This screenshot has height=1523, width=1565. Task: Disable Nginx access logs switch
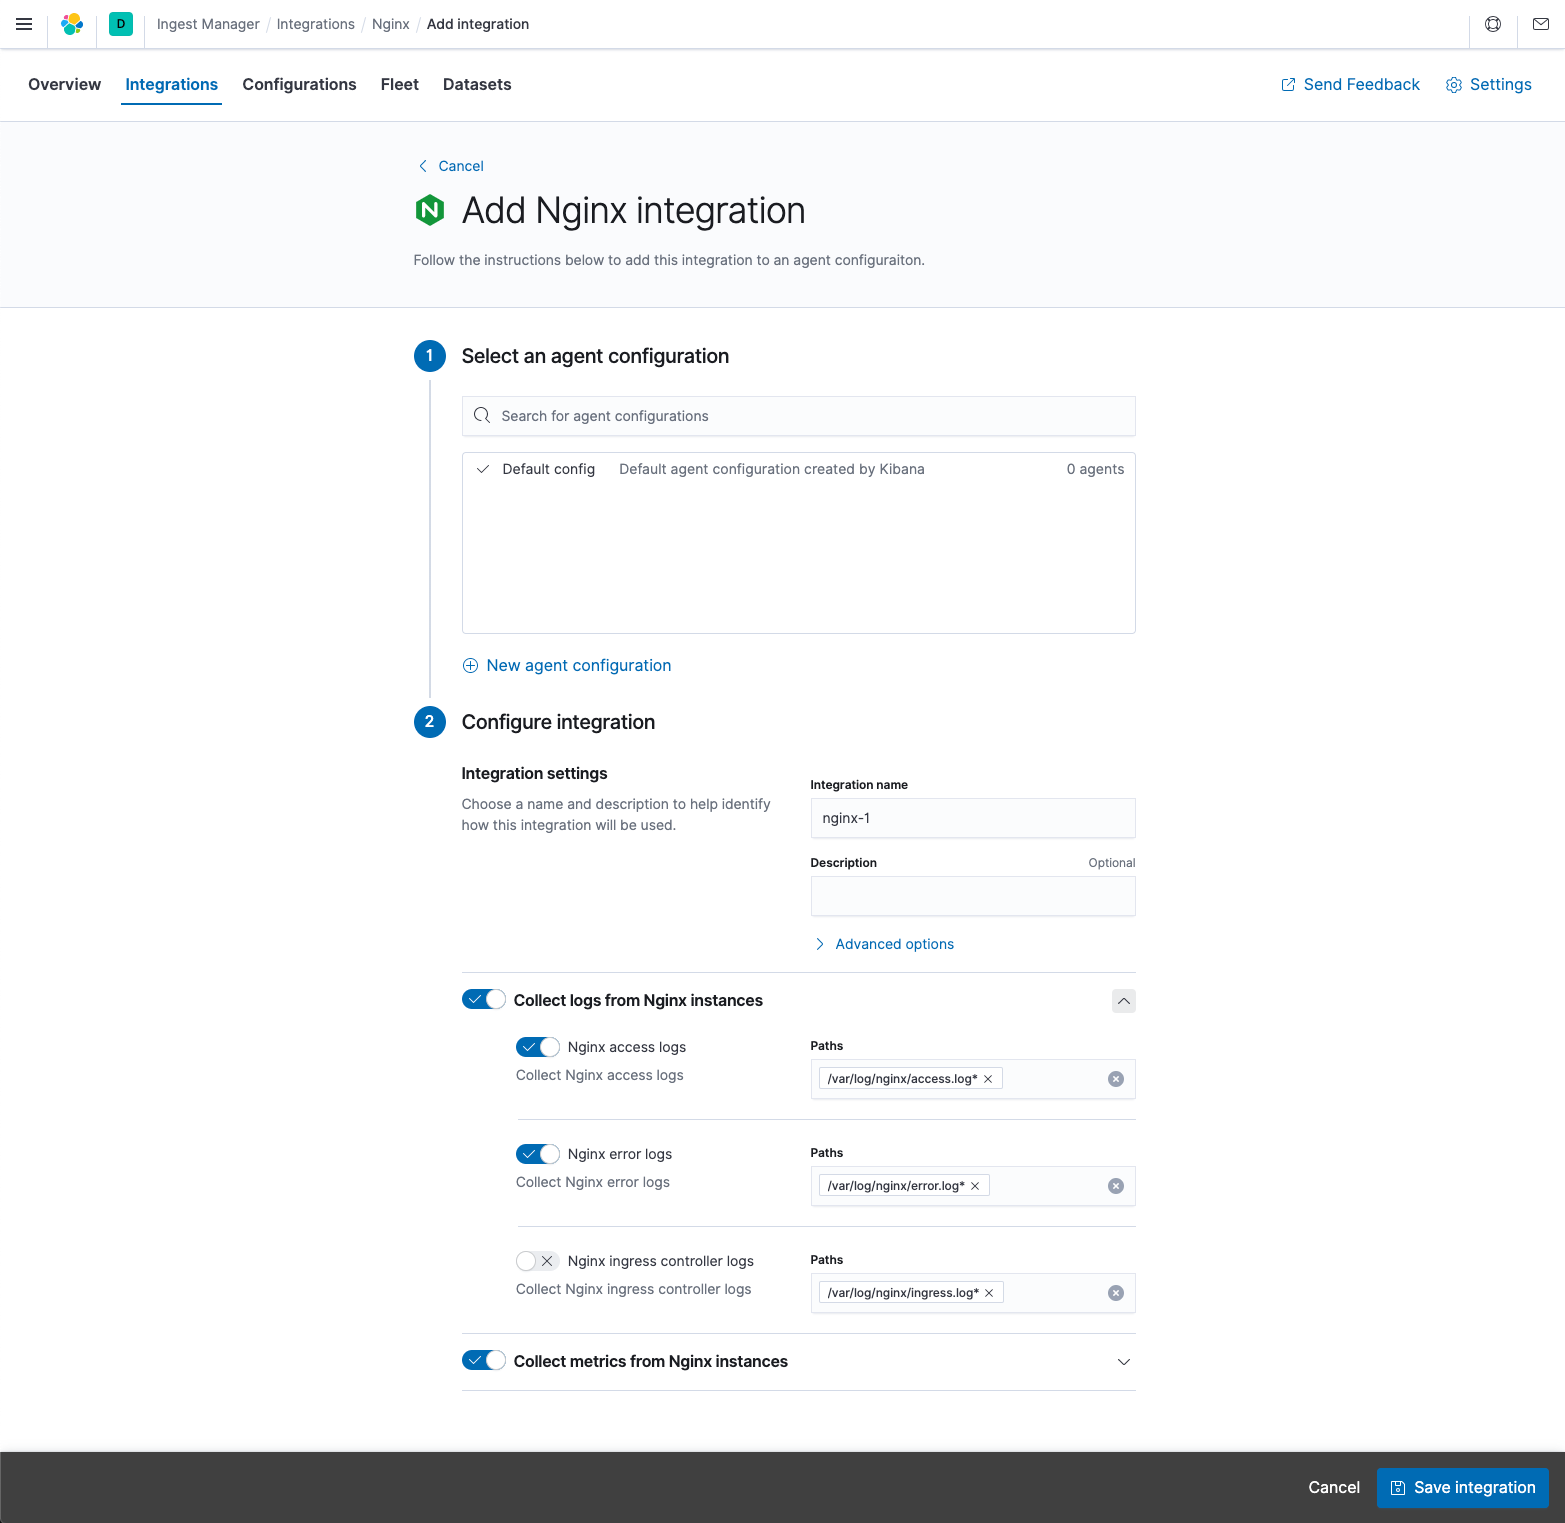point(538,1047)
